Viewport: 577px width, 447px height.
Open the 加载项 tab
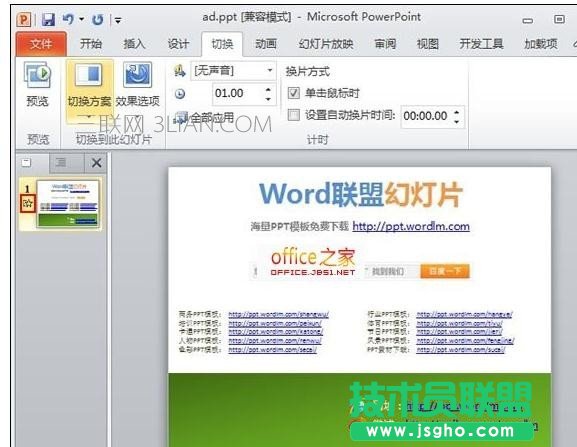point(541,44)
